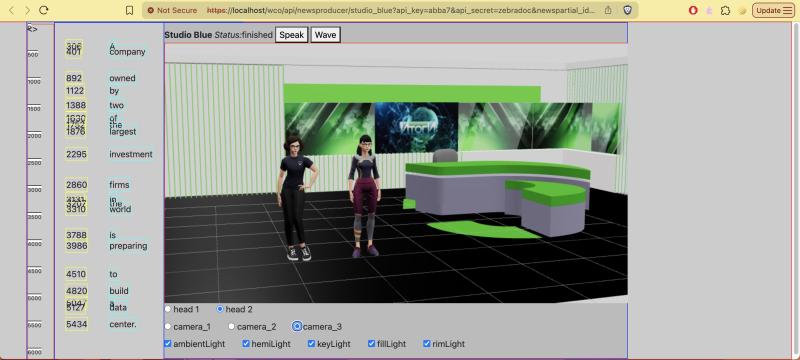The width and height of the screenshot is (800, 360).
Task: Click the word 'two'
Action: tap(116, 106)
